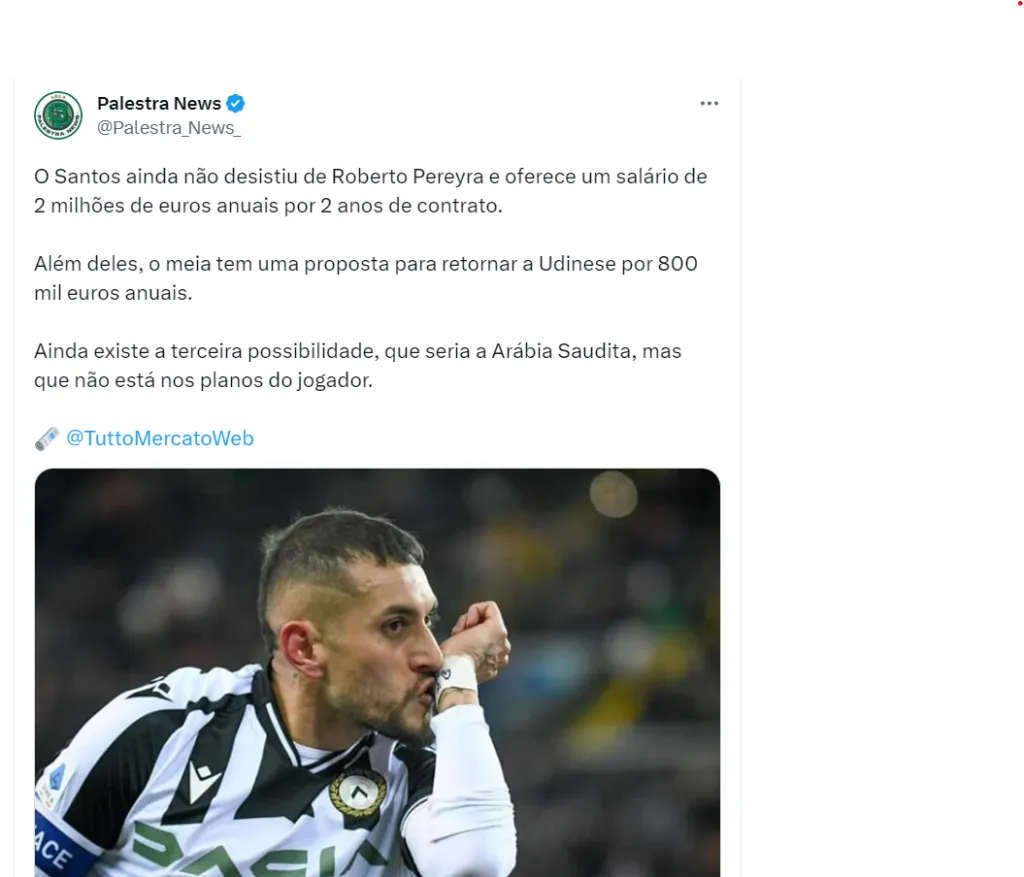Click the blue captain armband

[x=63, y=848]
